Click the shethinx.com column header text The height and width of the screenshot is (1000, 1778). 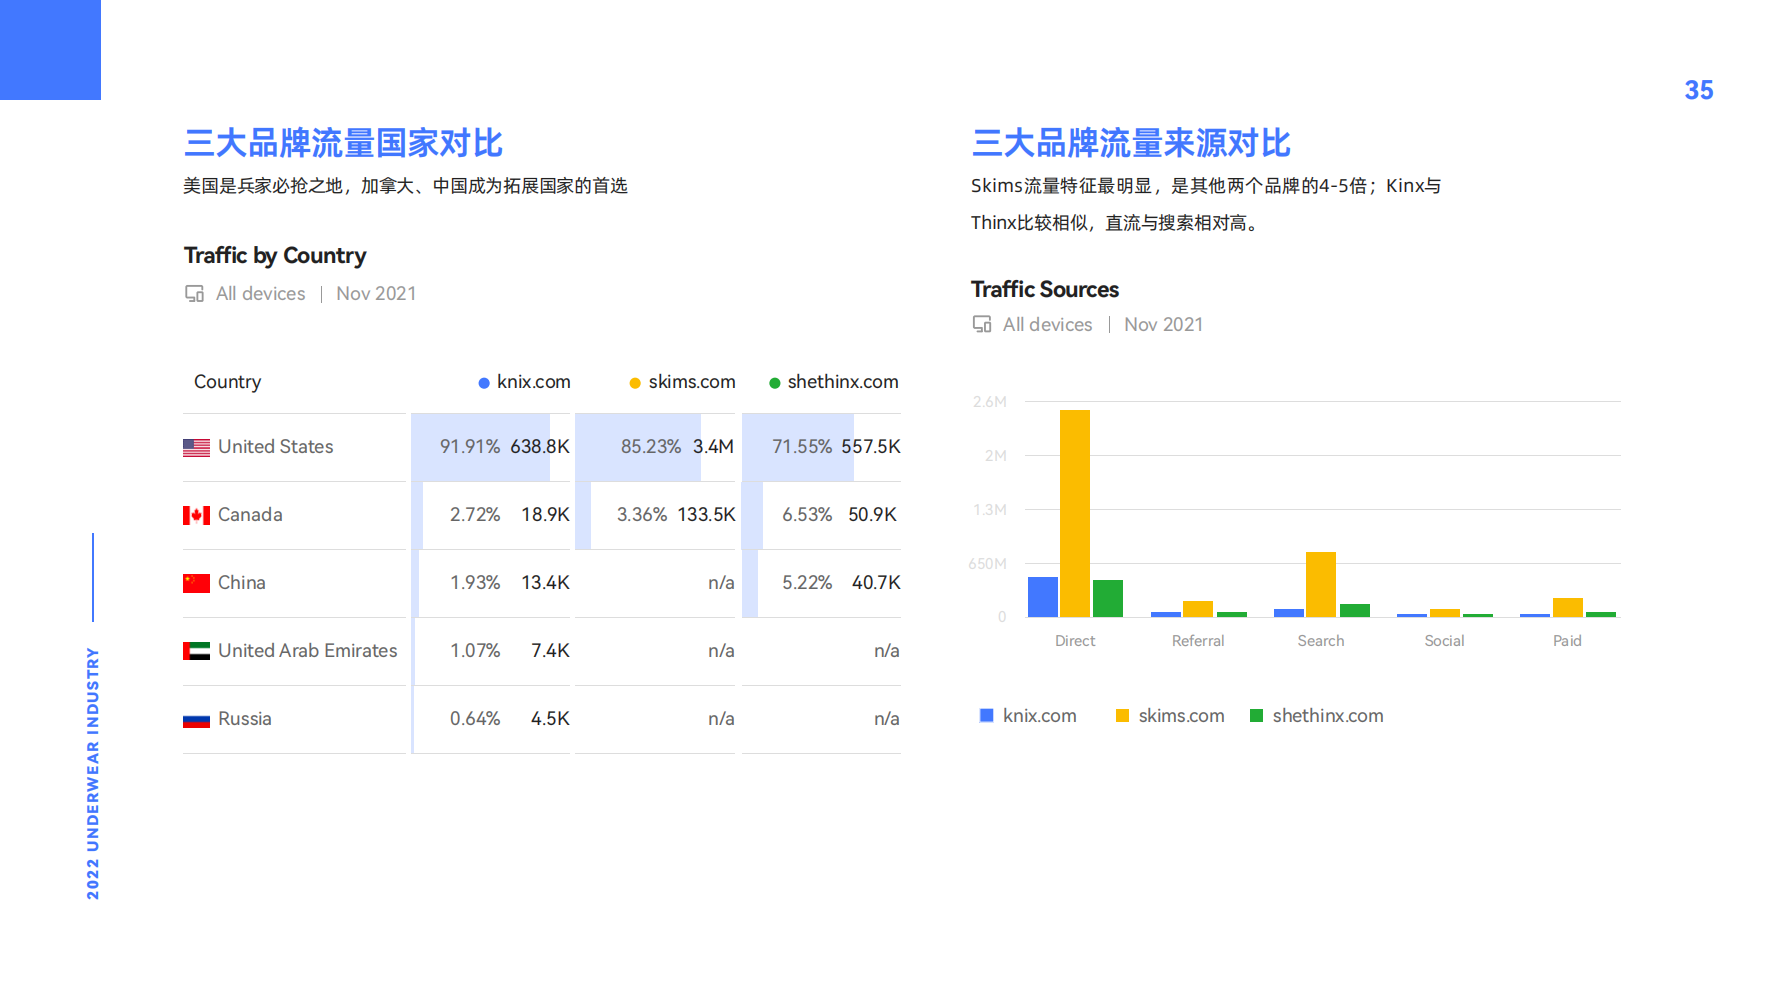843,382
